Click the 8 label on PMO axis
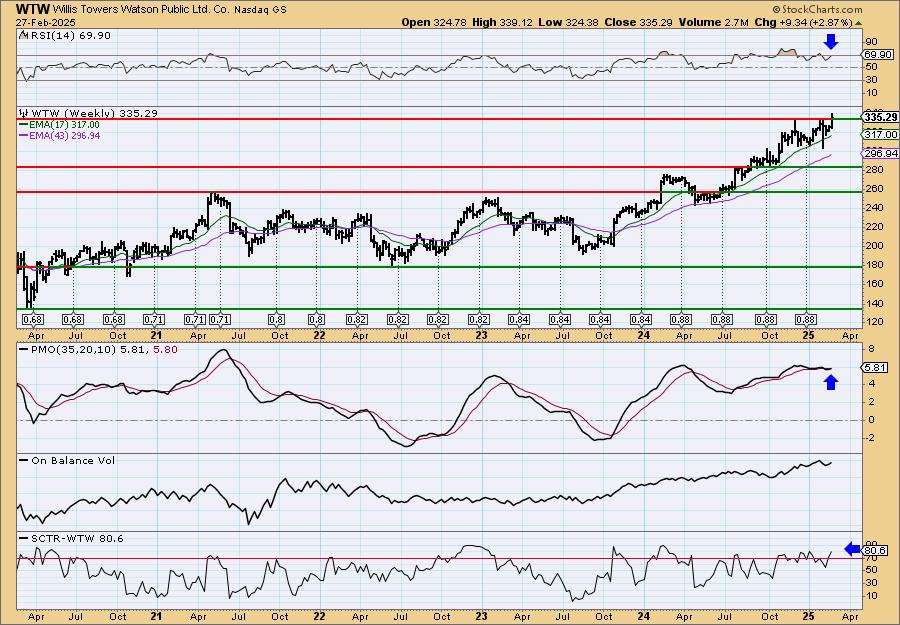 871,348
